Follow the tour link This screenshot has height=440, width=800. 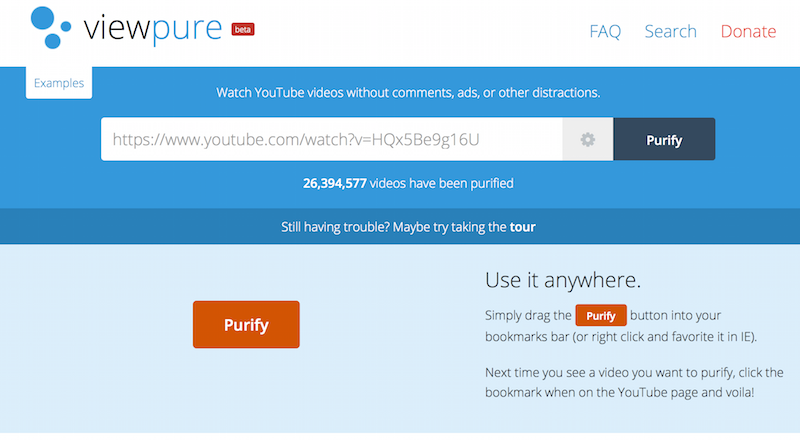(522, 227)
